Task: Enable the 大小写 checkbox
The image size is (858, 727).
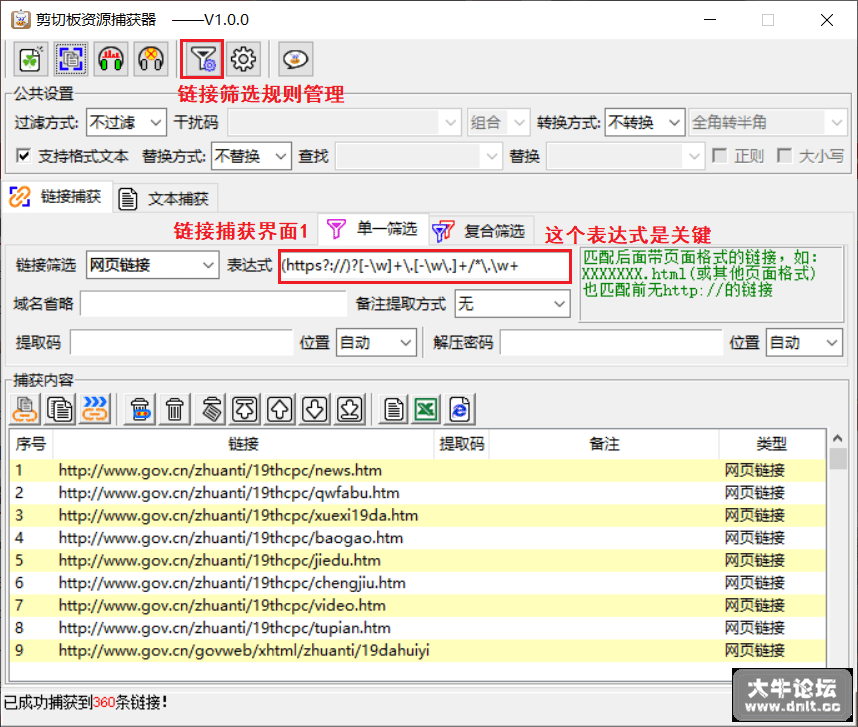Action: point(784,156)
